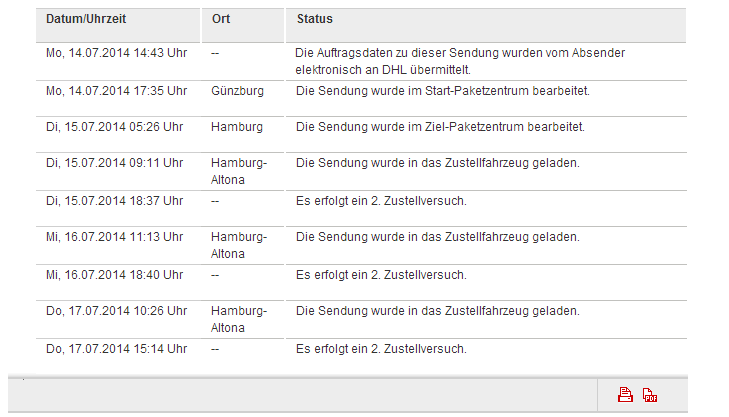Click the Auftragsdaten elektronisch übermittelt status
729x417 pixels.
coord(467,61)
